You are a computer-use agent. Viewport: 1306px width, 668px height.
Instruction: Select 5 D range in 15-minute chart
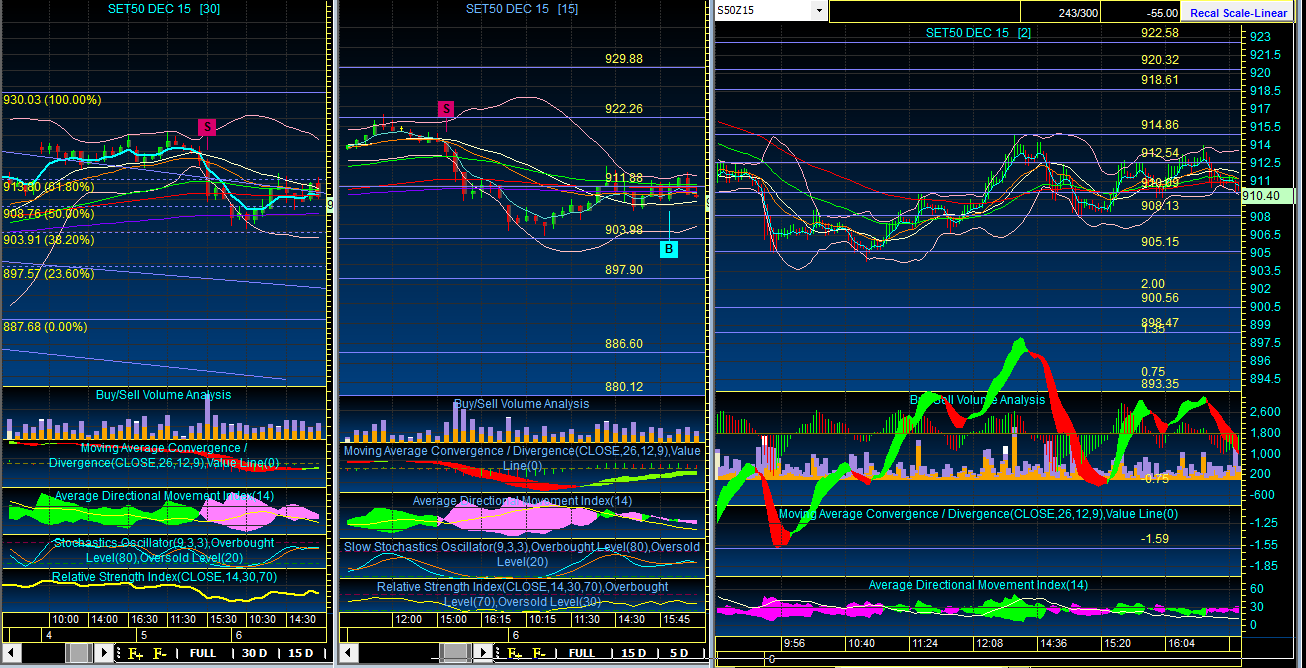[680, 653]
